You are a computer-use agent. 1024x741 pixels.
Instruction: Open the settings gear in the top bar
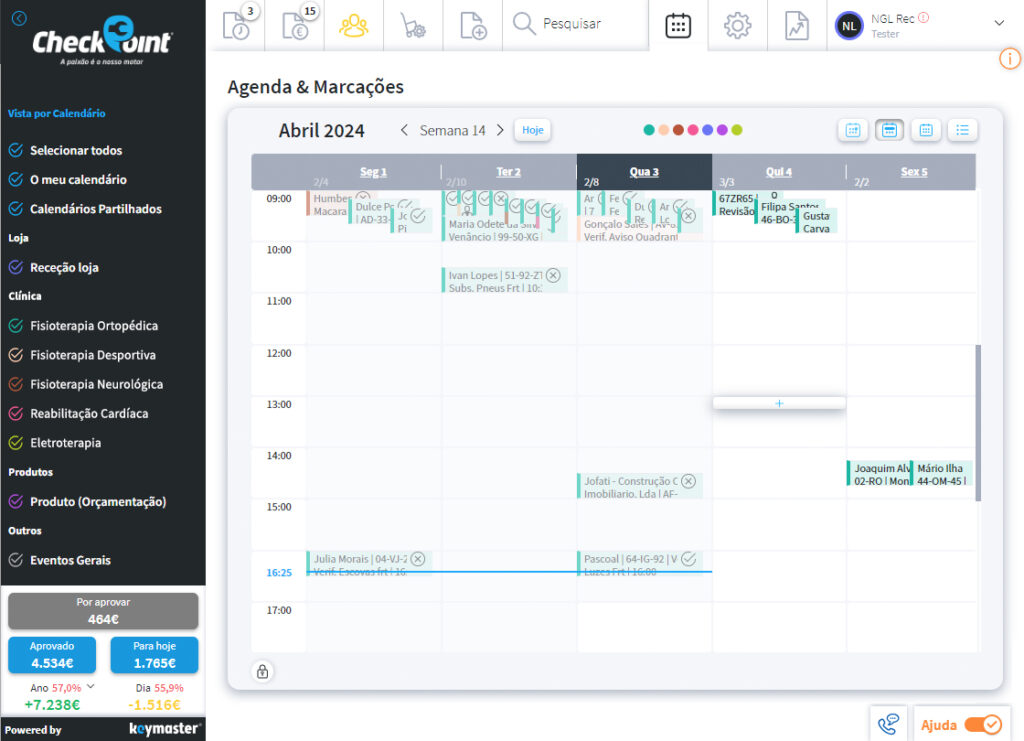pos(737,25)
